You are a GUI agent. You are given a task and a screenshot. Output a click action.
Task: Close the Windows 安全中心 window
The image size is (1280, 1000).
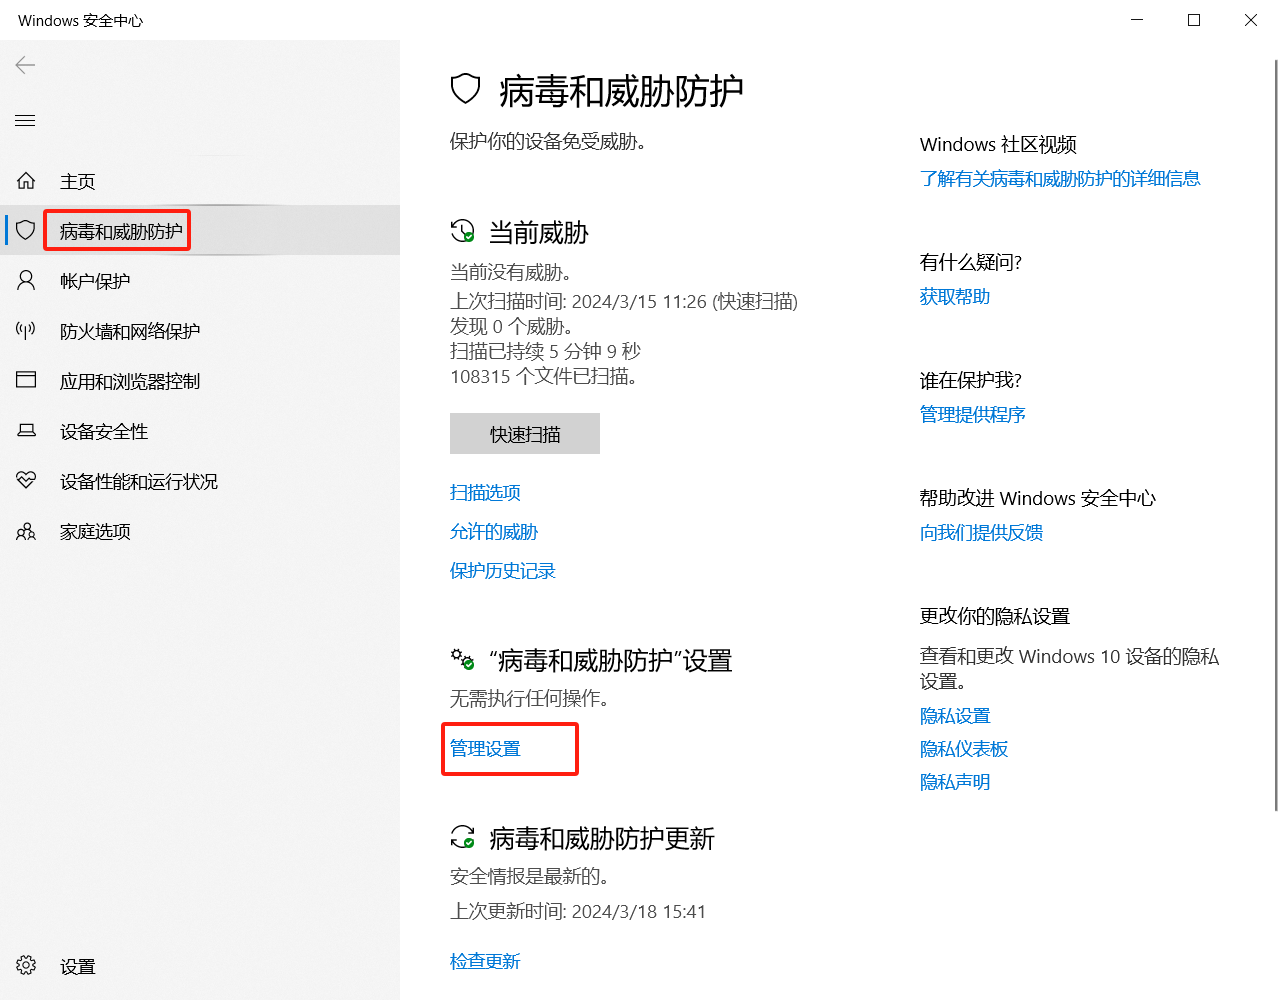pos(1251,20)
